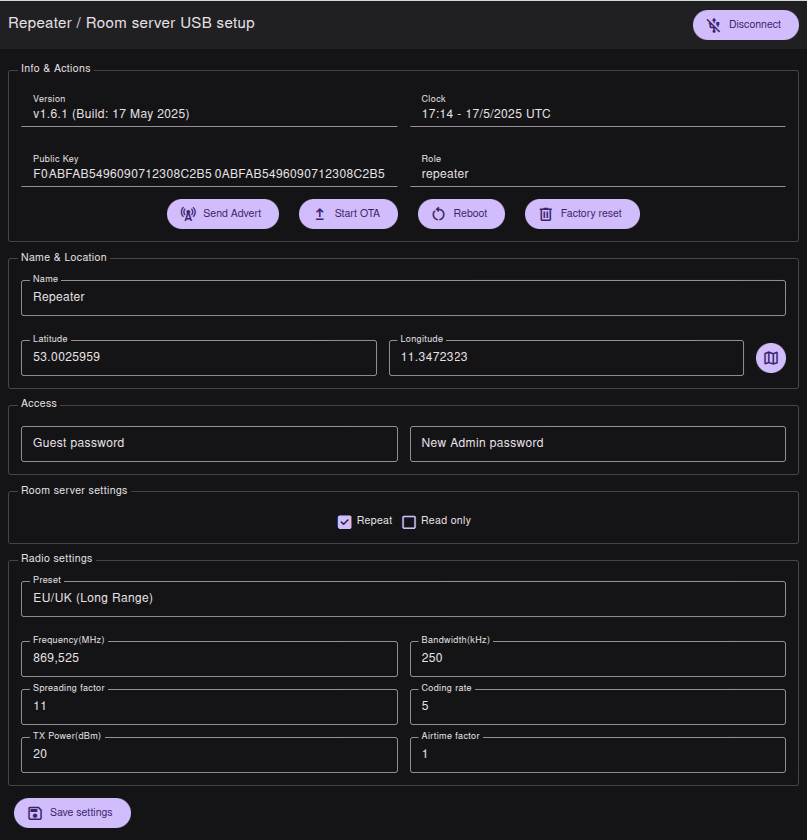807x840 pixels.
Task: Click the Bandwidth (kHz) field
Action: (597, 658)
